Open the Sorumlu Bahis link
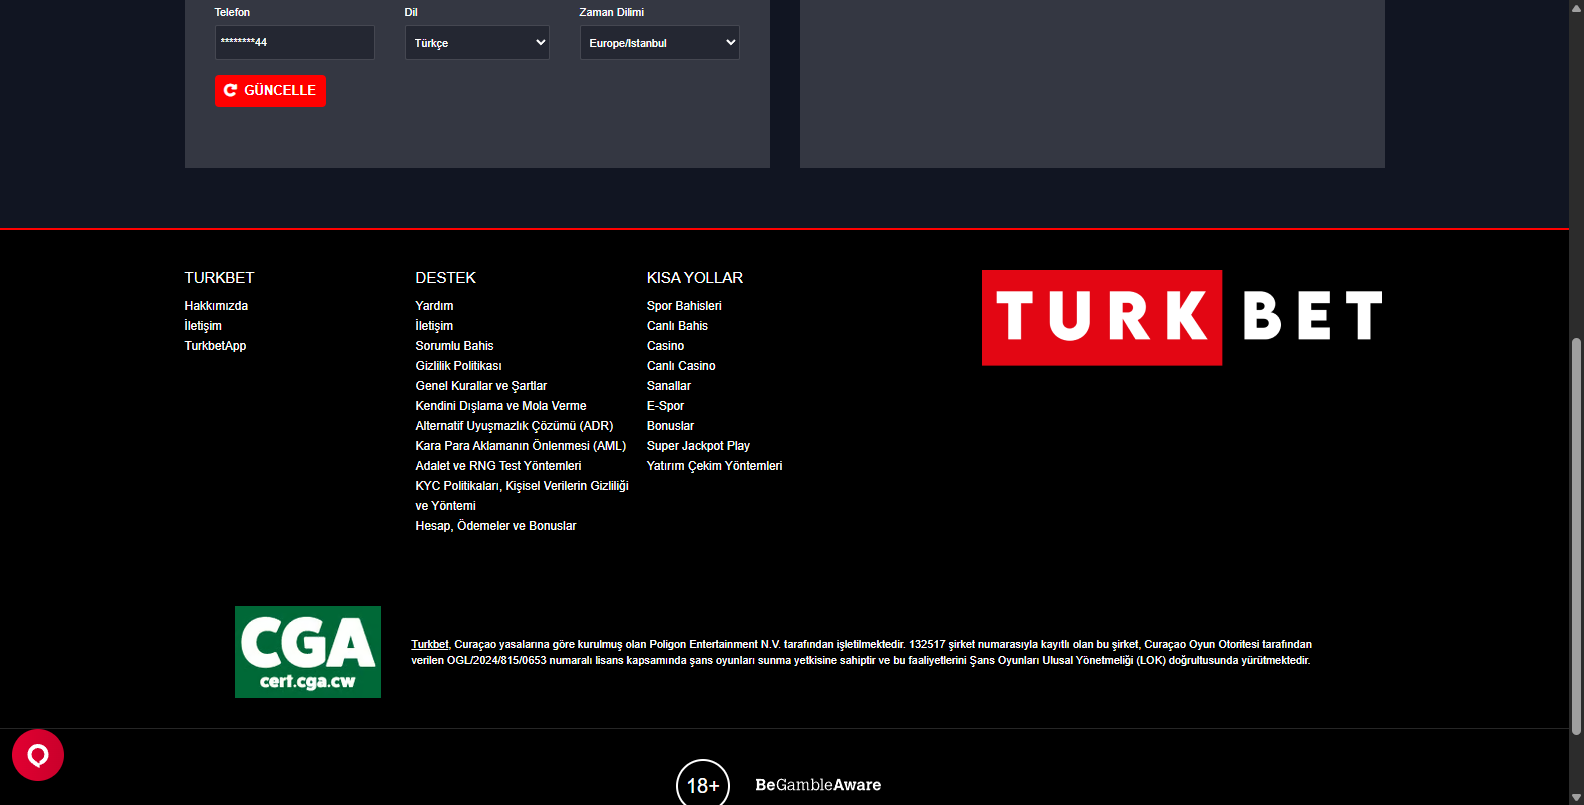The width and height of the screenshot is (1584, 805). [454, 346]
